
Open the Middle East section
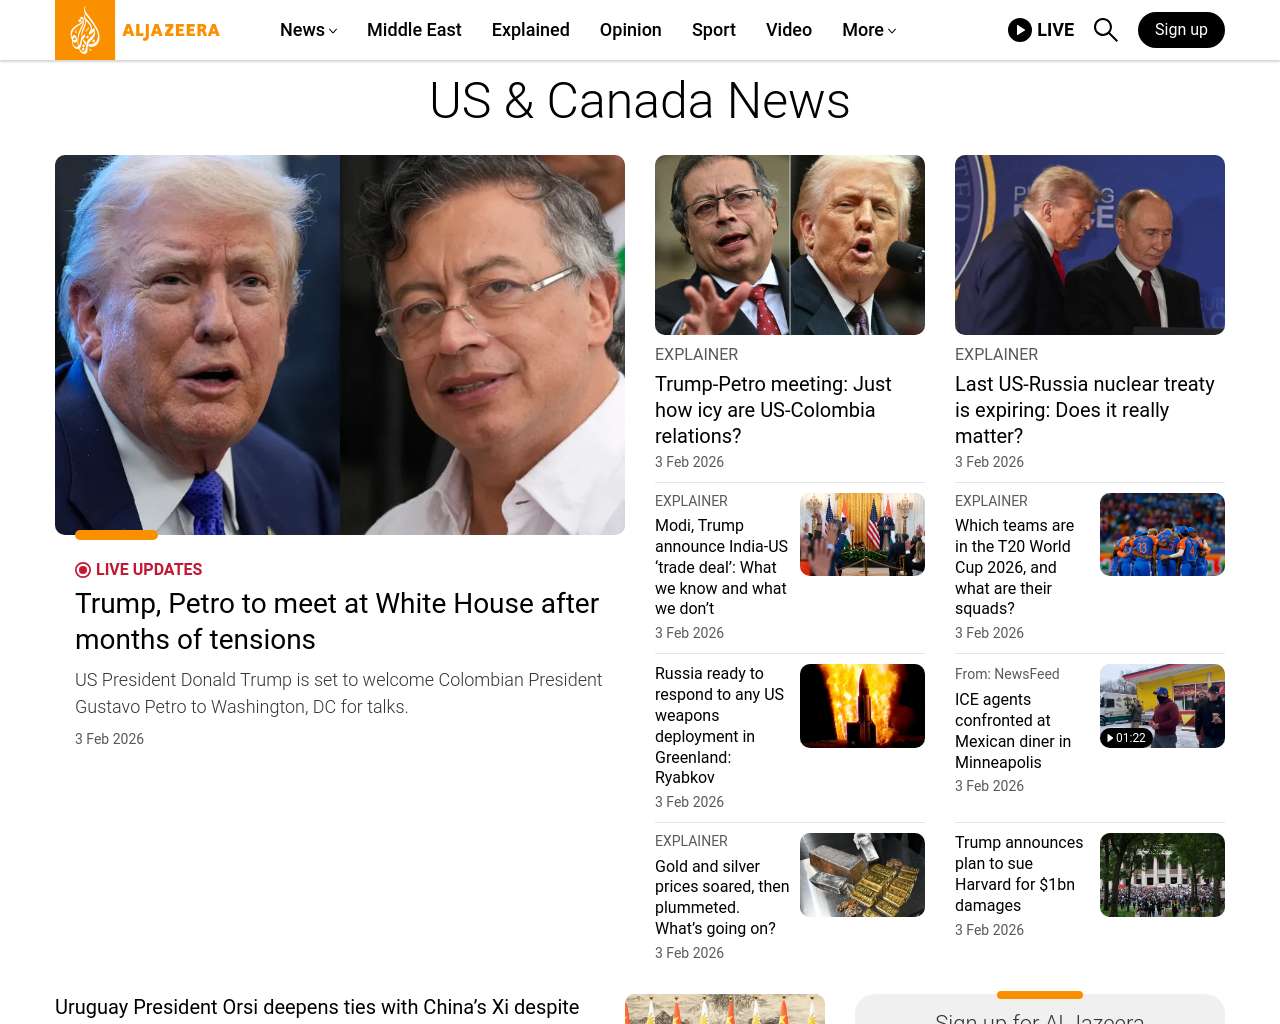414,30
